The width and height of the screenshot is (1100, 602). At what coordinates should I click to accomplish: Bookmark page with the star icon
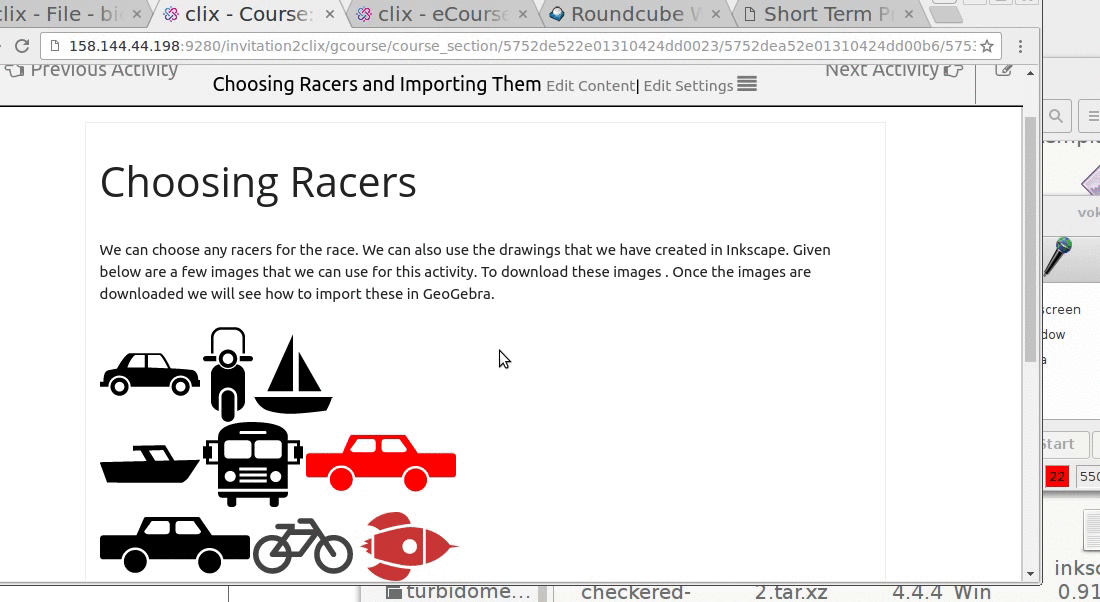[987, 46]
